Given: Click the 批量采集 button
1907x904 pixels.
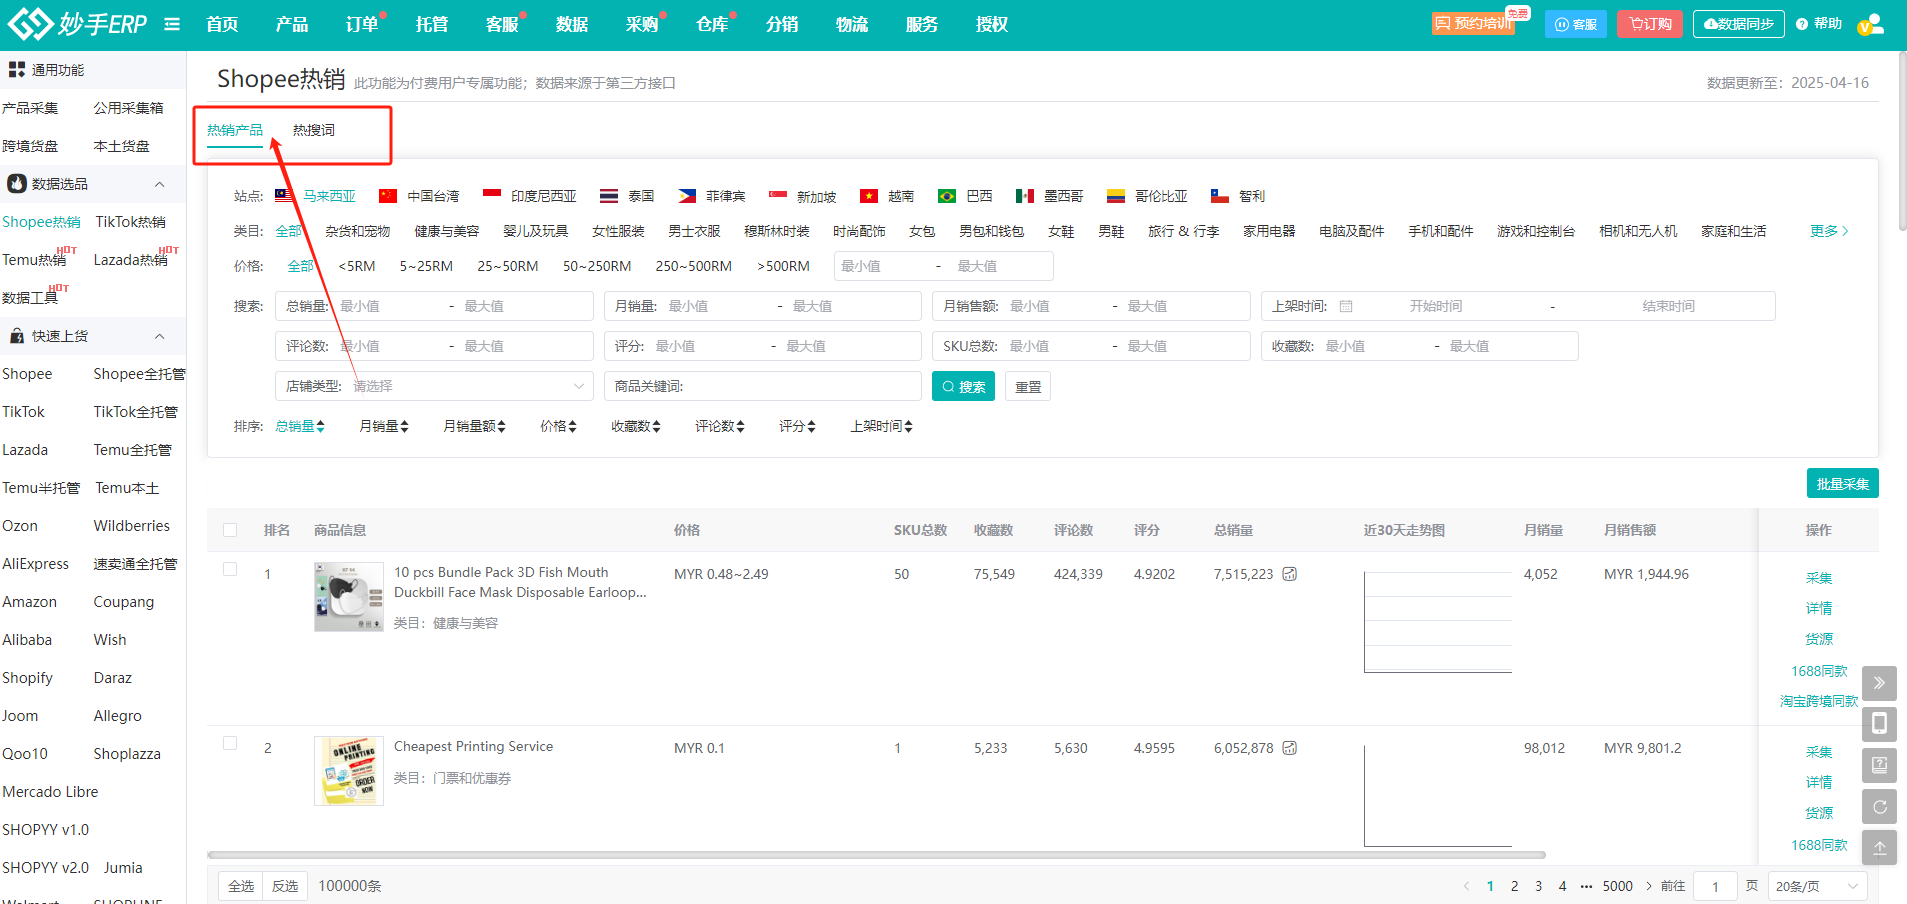Looking at the screenshot, I should (1842, 483).
